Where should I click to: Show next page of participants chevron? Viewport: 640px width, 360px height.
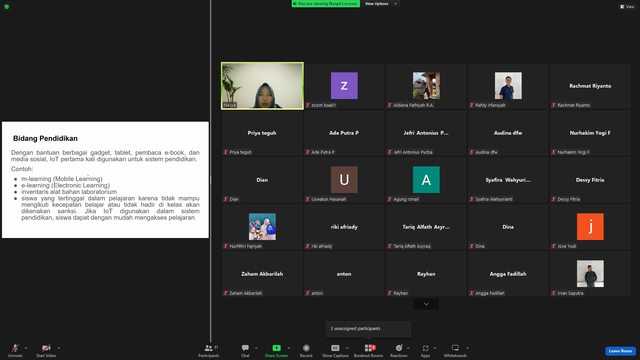tap(426, 304)
